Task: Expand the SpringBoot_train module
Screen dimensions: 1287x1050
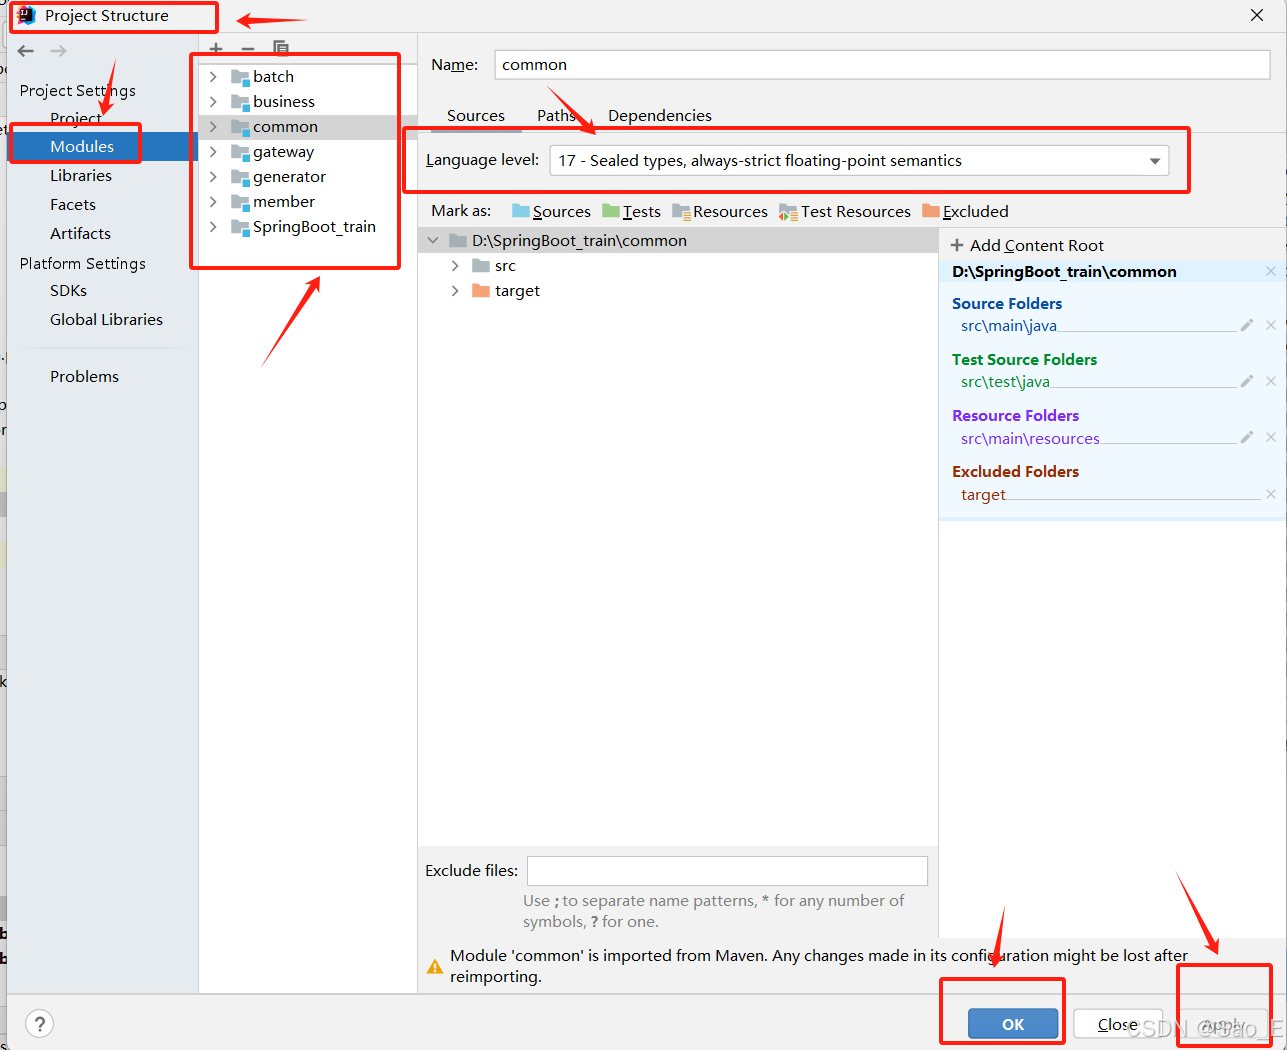Action: point(213,226)
